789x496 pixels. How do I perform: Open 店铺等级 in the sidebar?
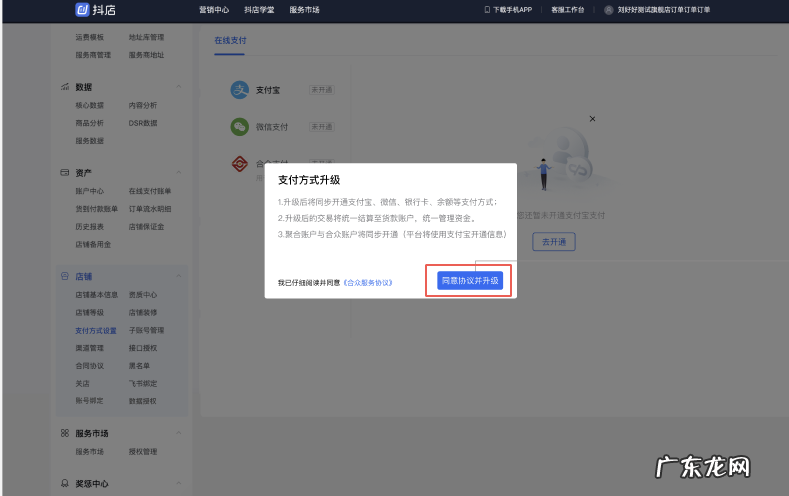[x=90, y=312]
